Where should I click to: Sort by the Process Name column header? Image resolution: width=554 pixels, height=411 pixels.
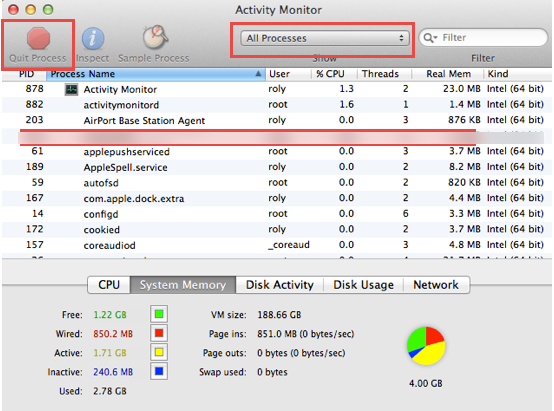tap(156, 74)
